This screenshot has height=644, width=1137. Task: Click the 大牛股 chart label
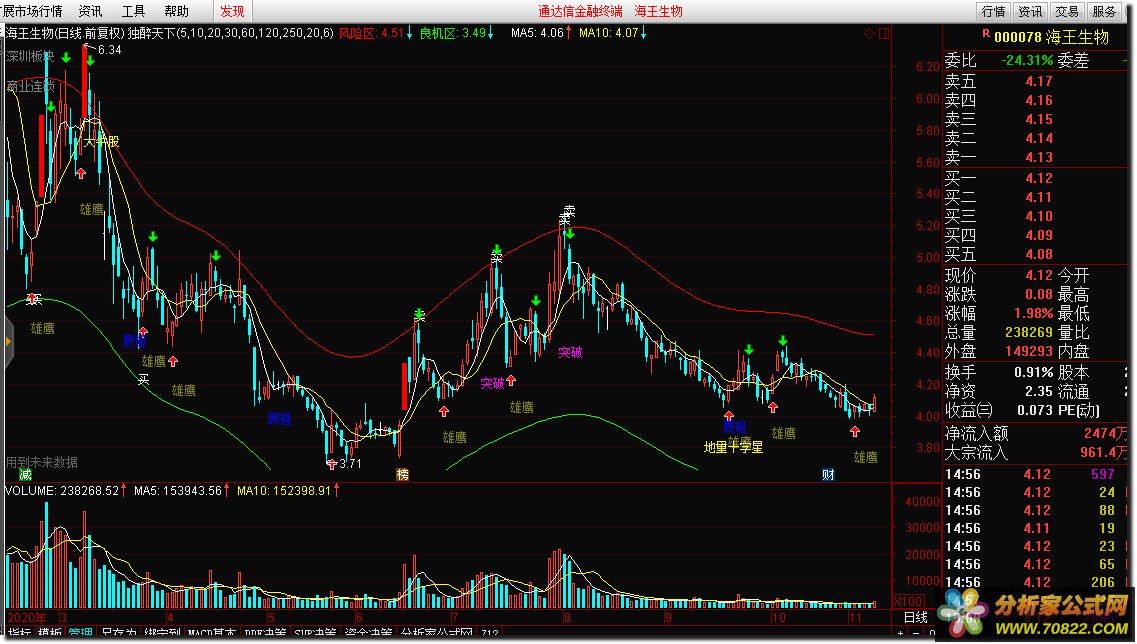[x=101, y=141]
